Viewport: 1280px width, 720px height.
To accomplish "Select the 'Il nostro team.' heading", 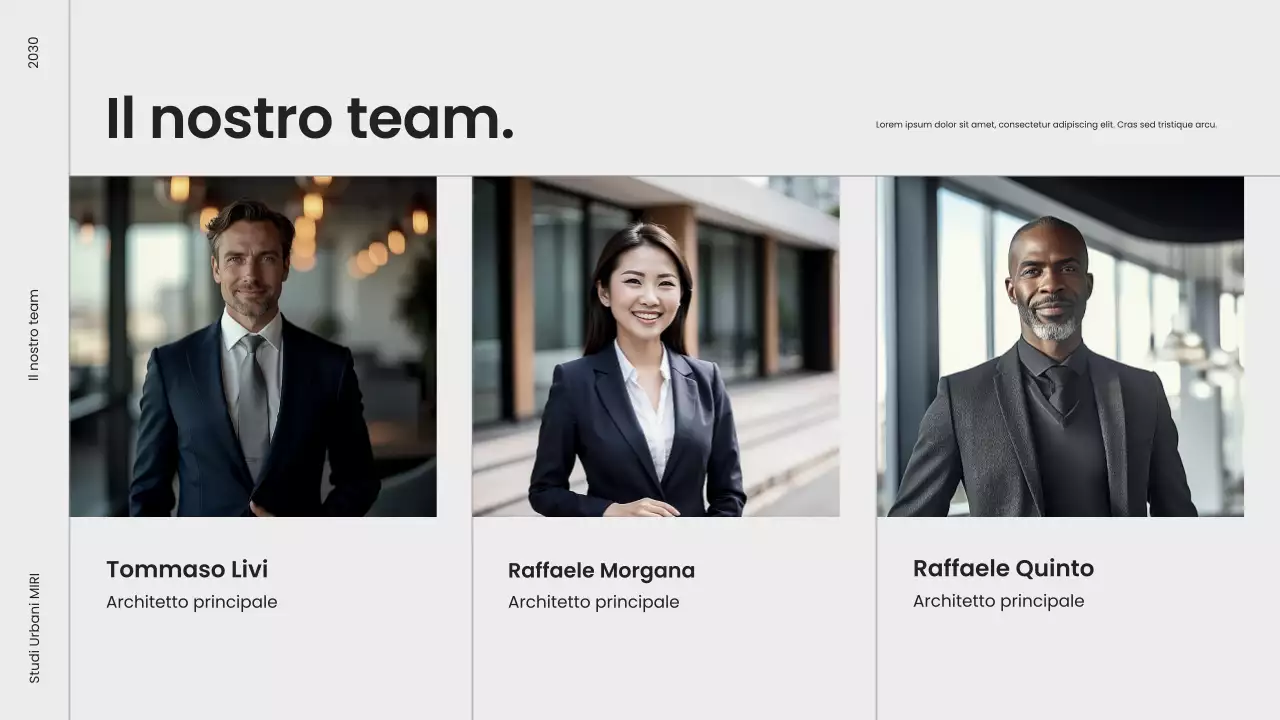I will 310,119.
